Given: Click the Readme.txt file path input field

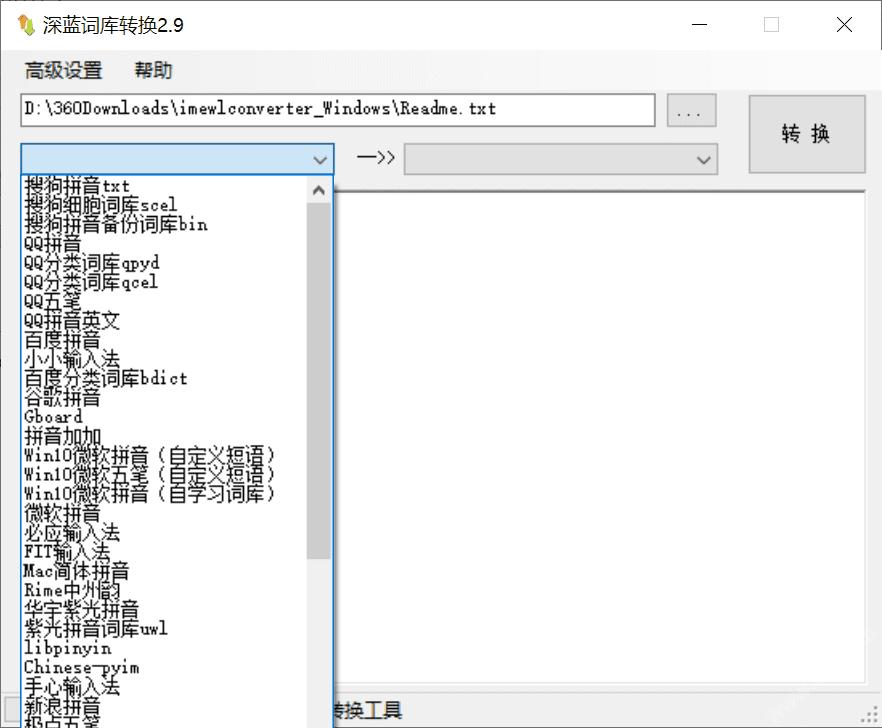Looking at the screenshot, I should pyautogui.click(x=335, y=110).
